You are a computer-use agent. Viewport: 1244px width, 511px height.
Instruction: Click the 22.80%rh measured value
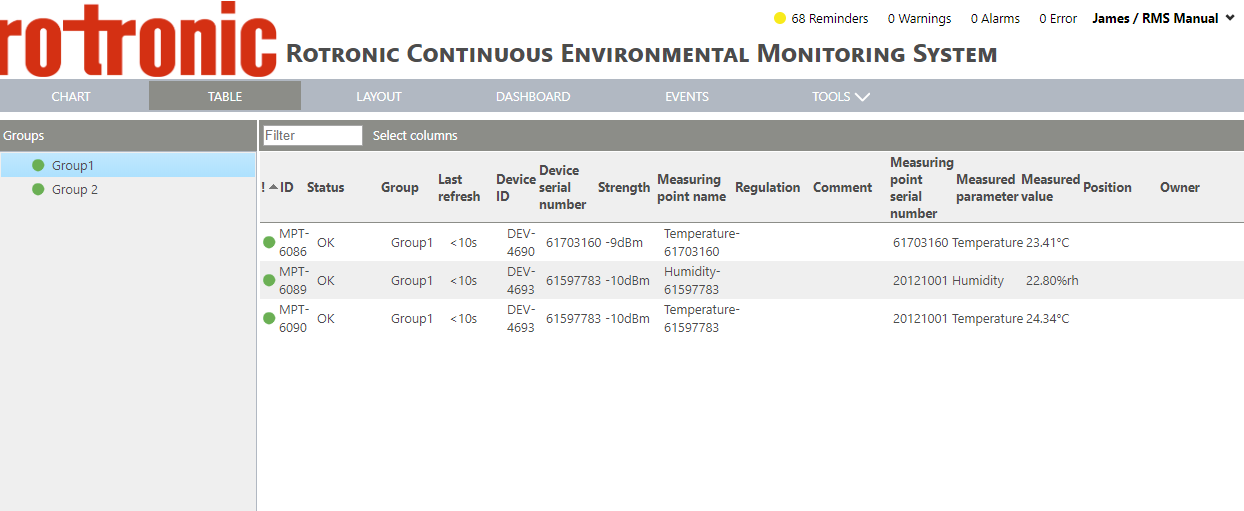[1052, 280]
